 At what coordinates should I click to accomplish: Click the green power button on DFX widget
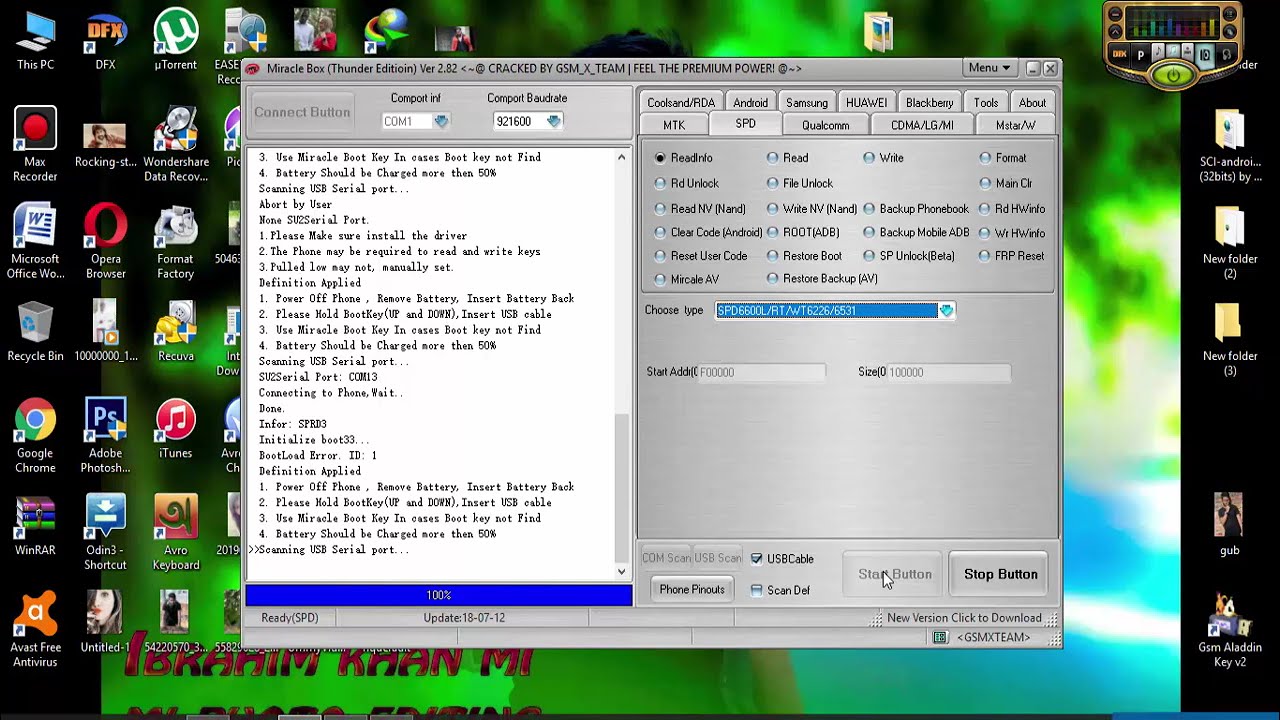pos(1173,75)
